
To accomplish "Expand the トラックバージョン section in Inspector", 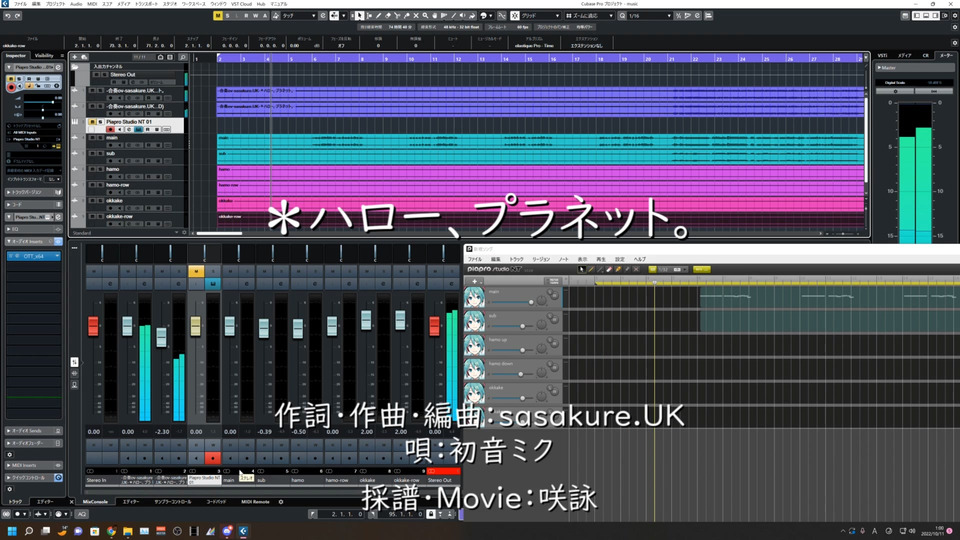I will [x=33, y=192].
